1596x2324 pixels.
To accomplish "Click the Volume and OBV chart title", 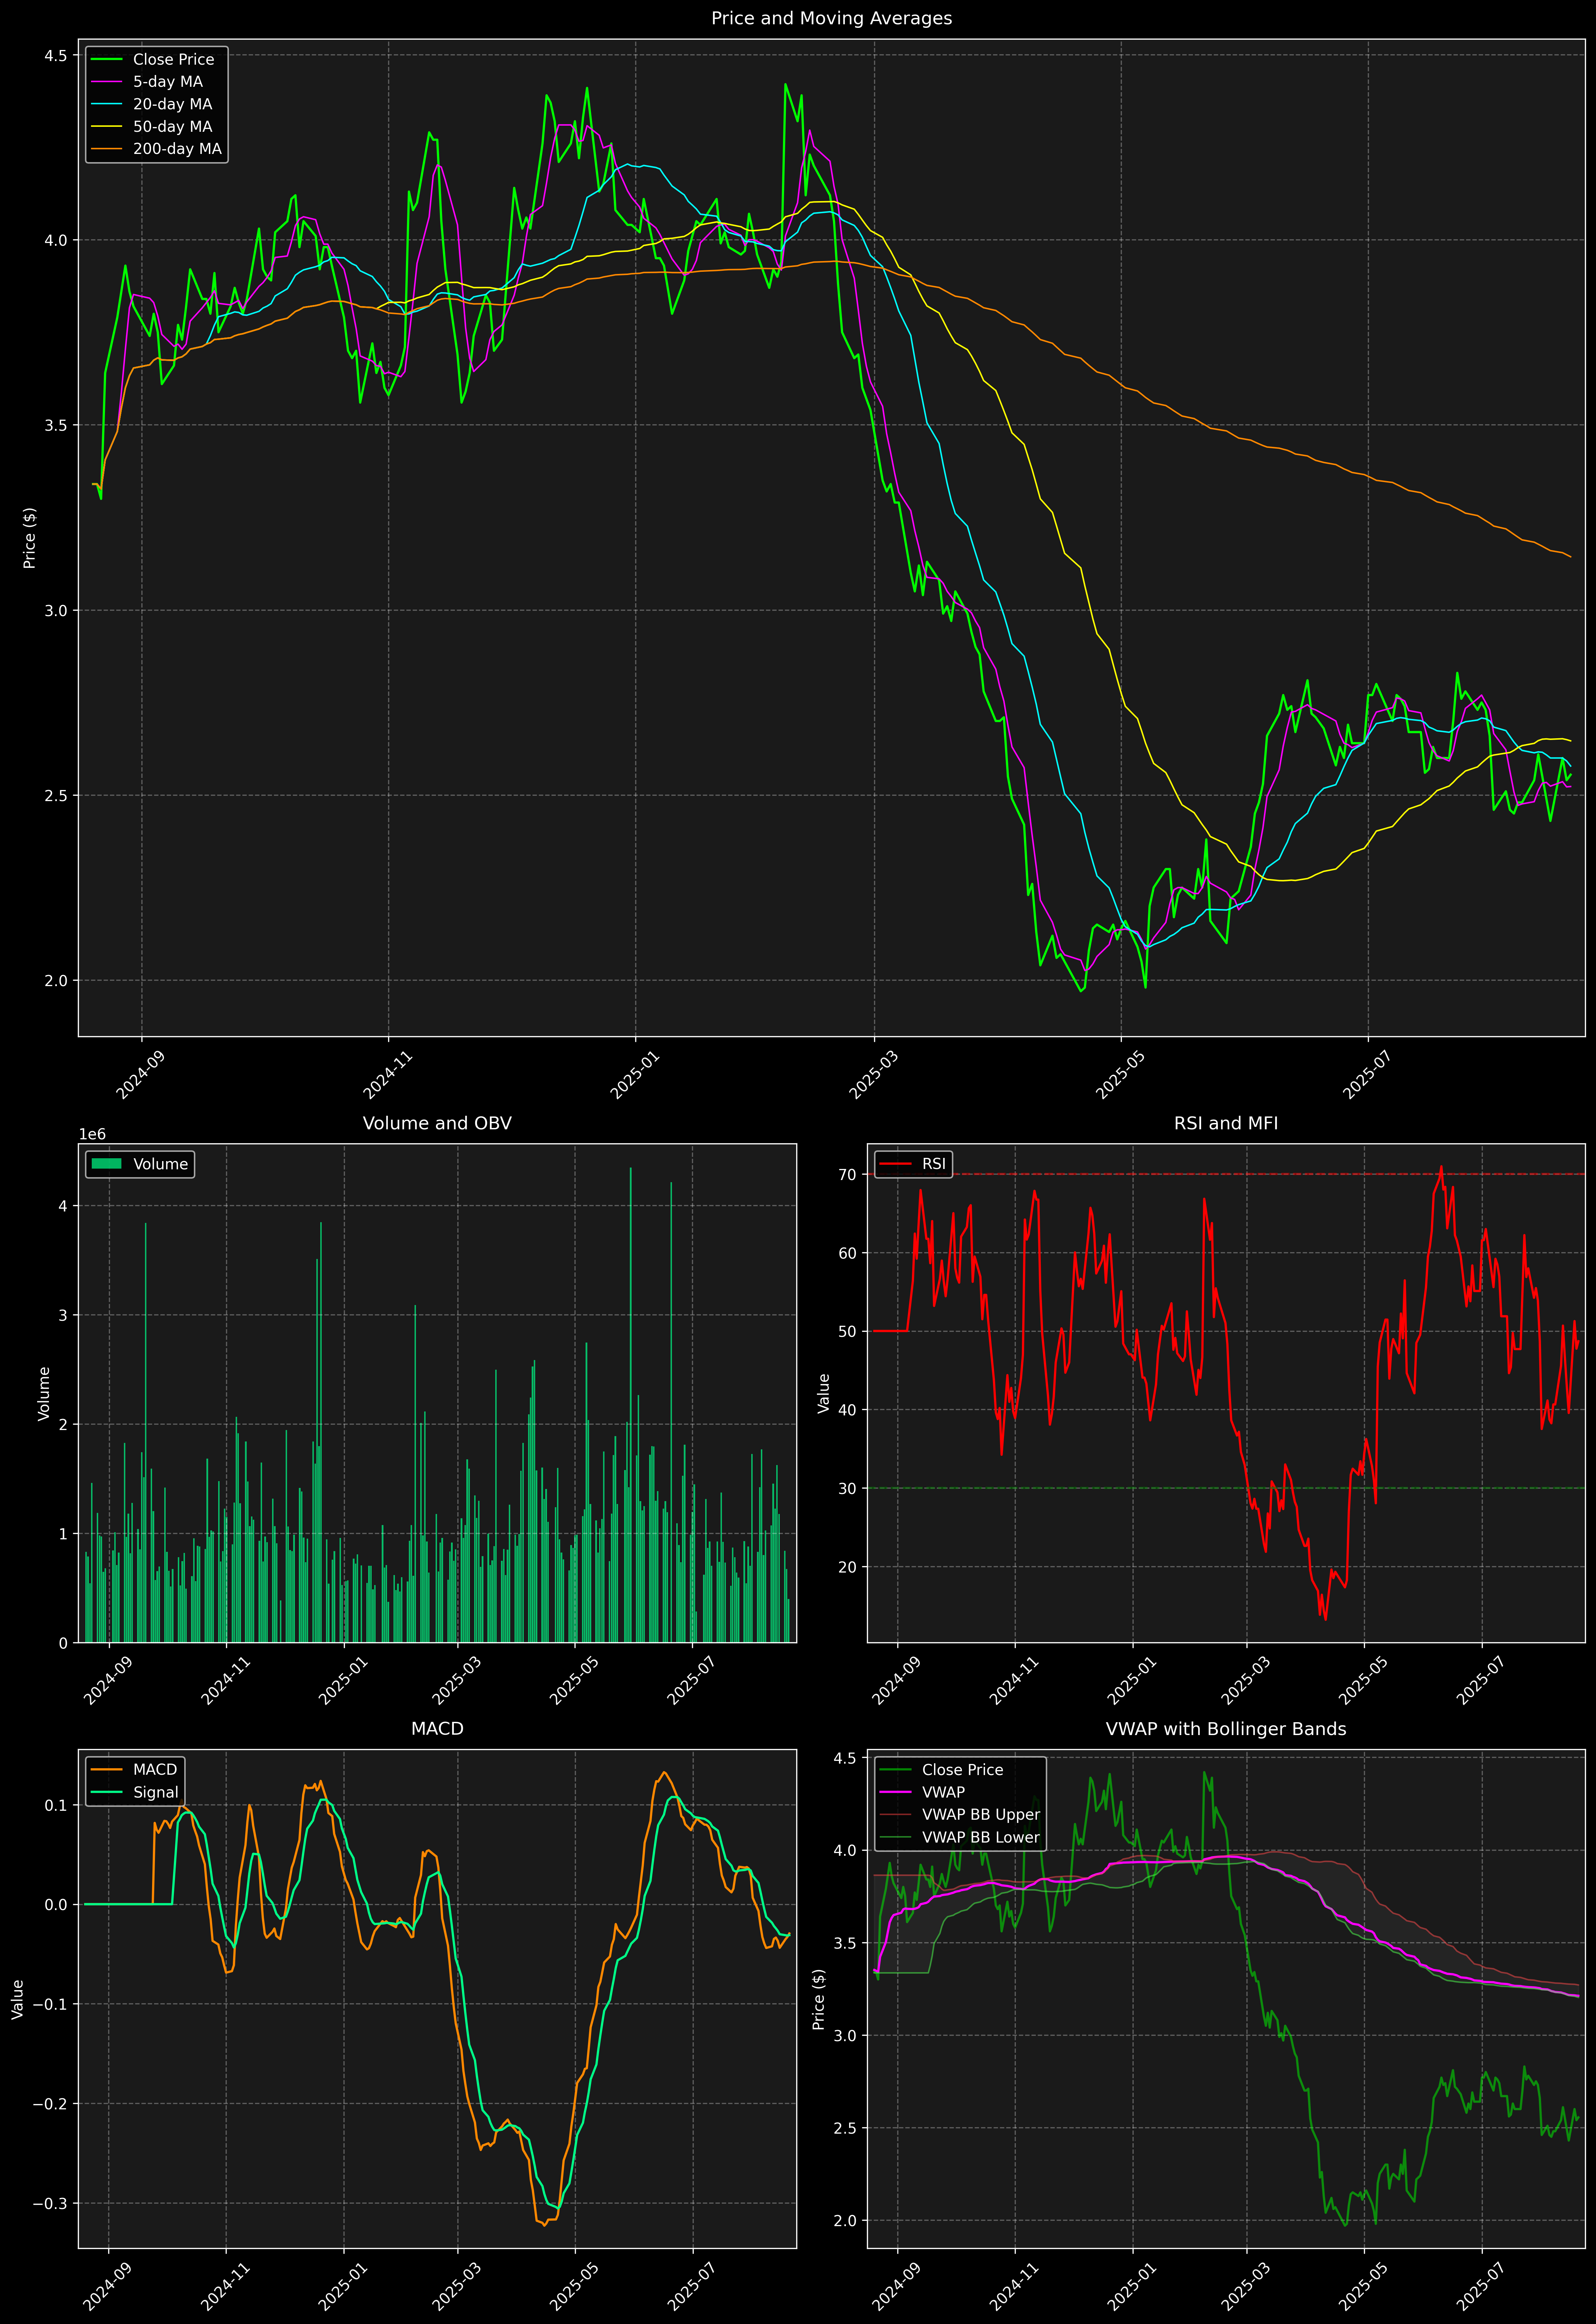I will [437, 1123].
